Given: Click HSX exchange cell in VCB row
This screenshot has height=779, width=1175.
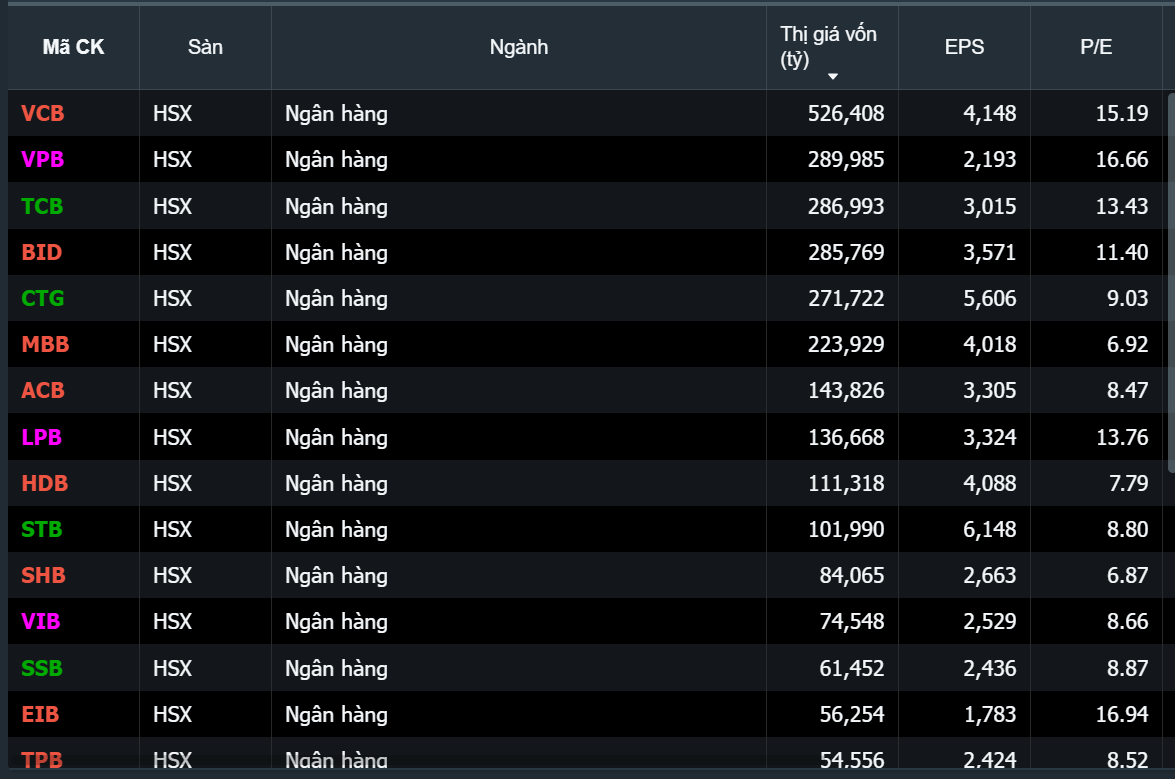Looking at the screenshot, I should (x=172, y=113).
